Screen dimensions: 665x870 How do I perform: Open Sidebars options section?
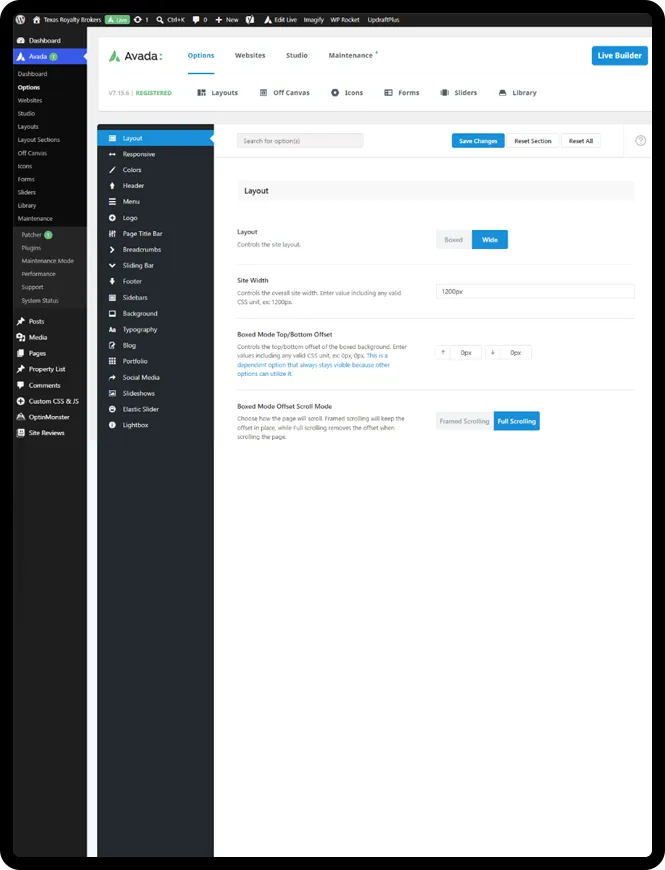(x=155, y=297)
